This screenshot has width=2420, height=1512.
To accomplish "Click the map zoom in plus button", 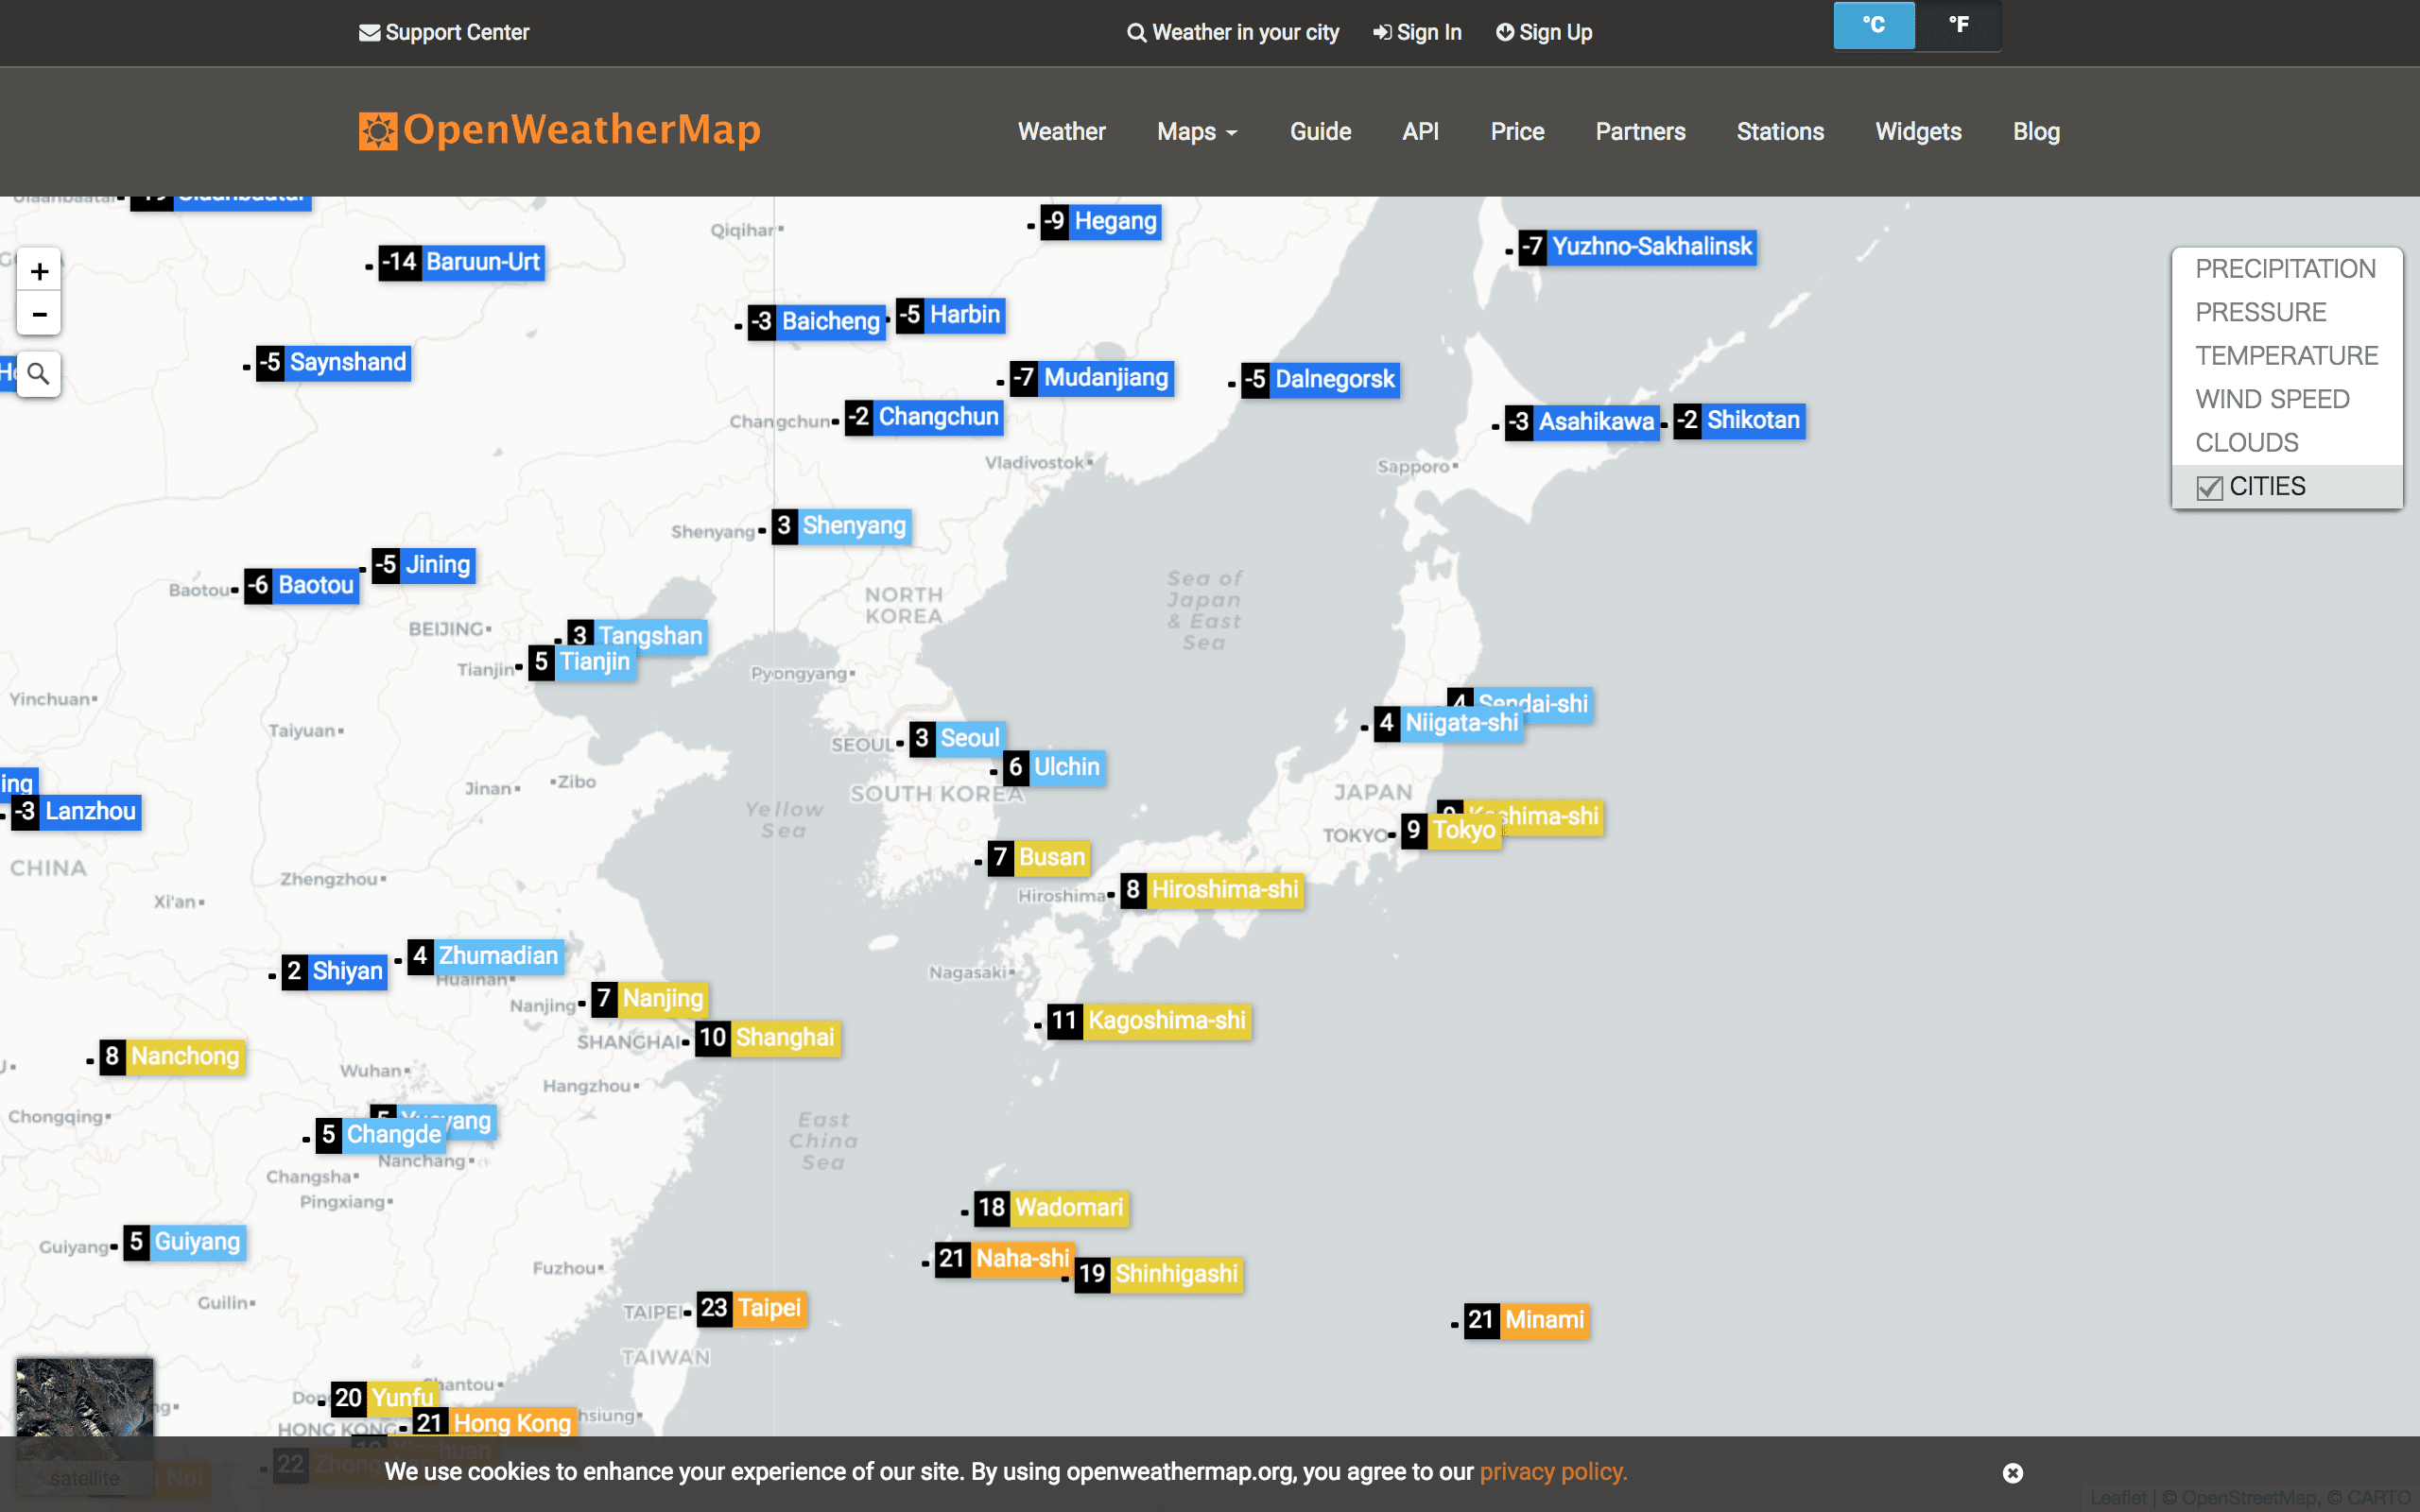I will tap(39, 271).
